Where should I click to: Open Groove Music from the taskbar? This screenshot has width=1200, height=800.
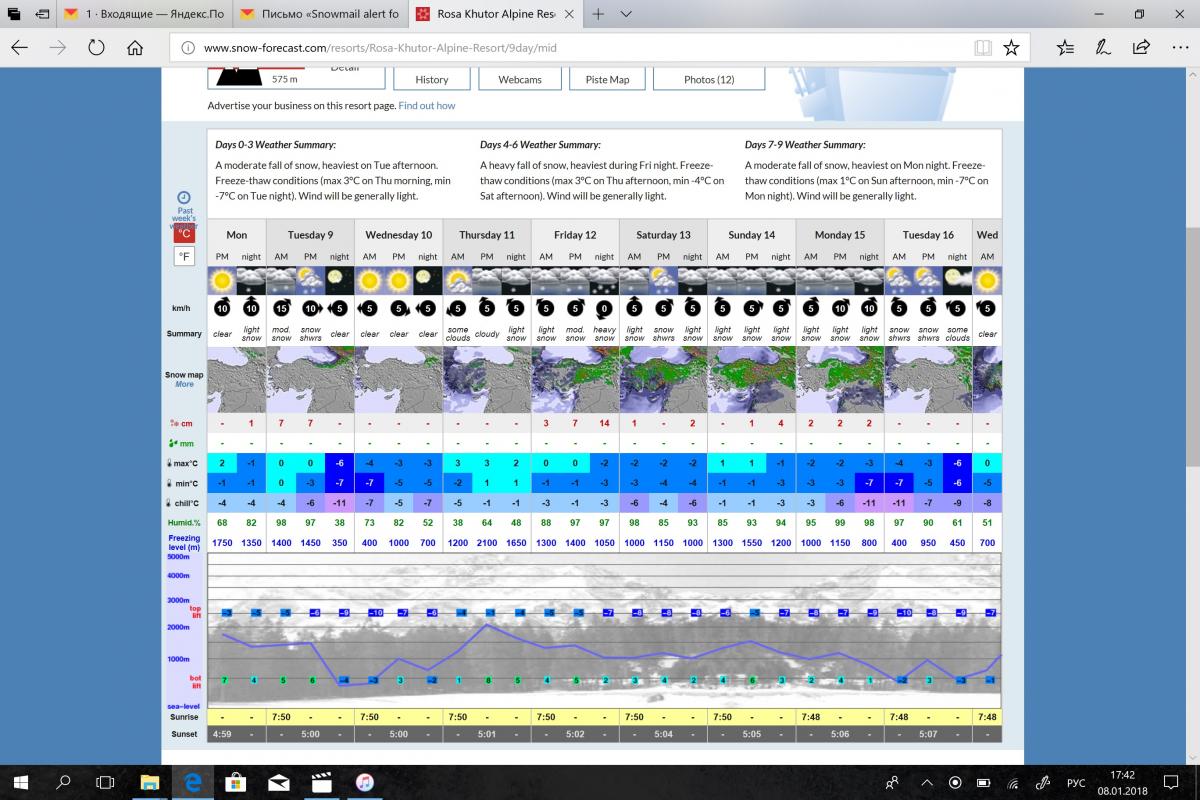coord(365,781)
